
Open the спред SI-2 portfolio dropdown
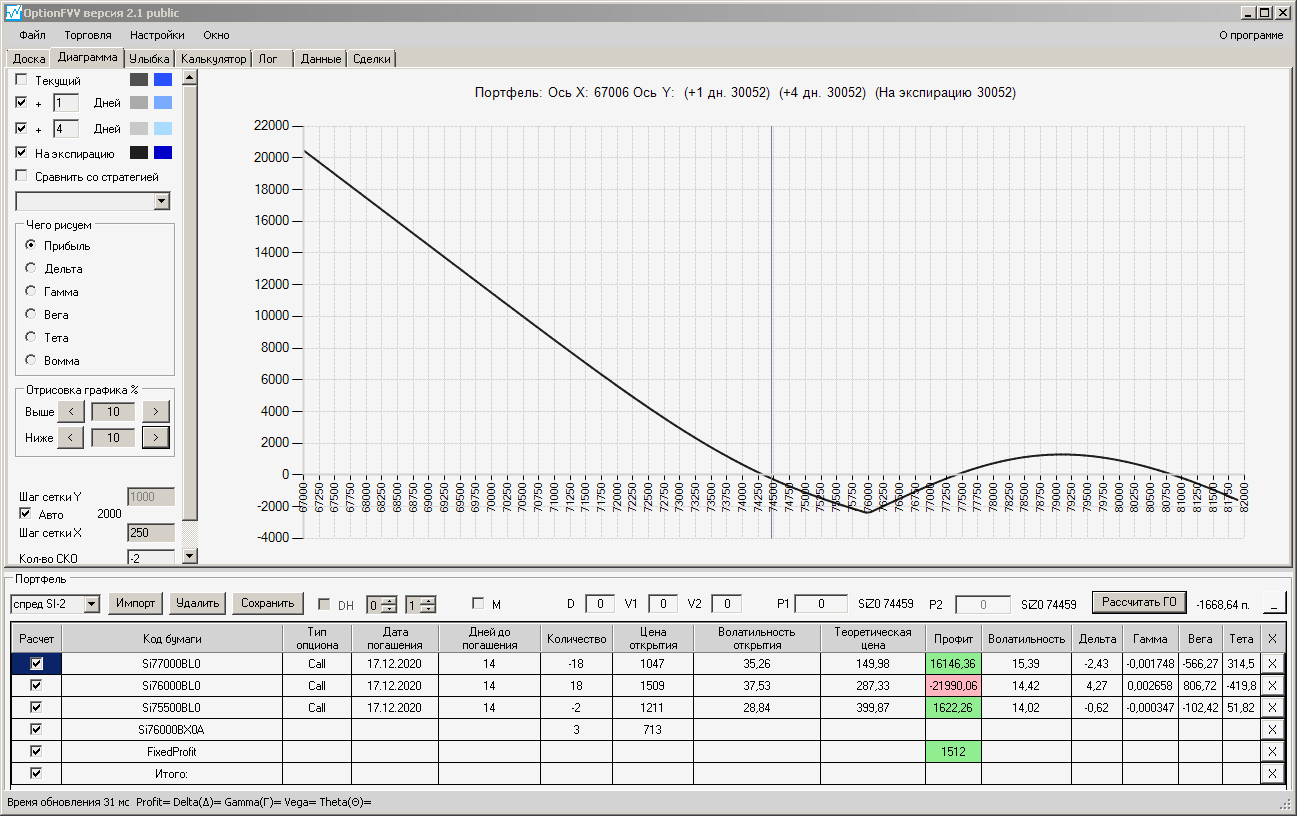(x=92, y=603)
